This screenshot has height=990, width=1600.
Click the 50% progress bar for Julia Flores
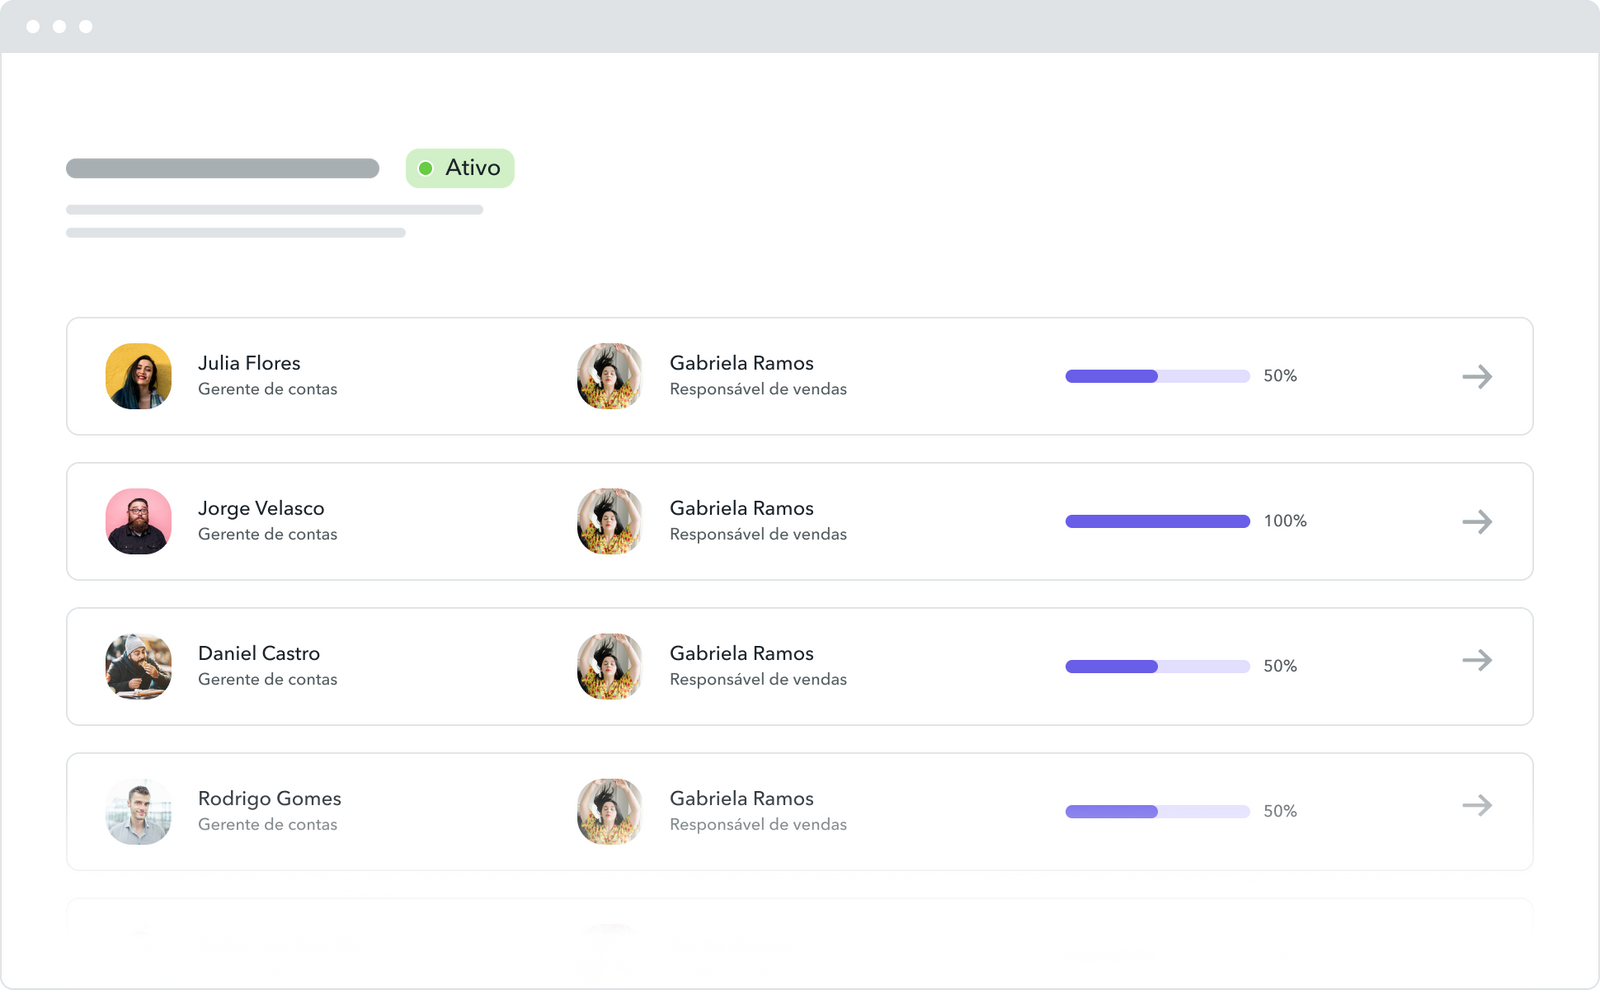coord(1157,376)
